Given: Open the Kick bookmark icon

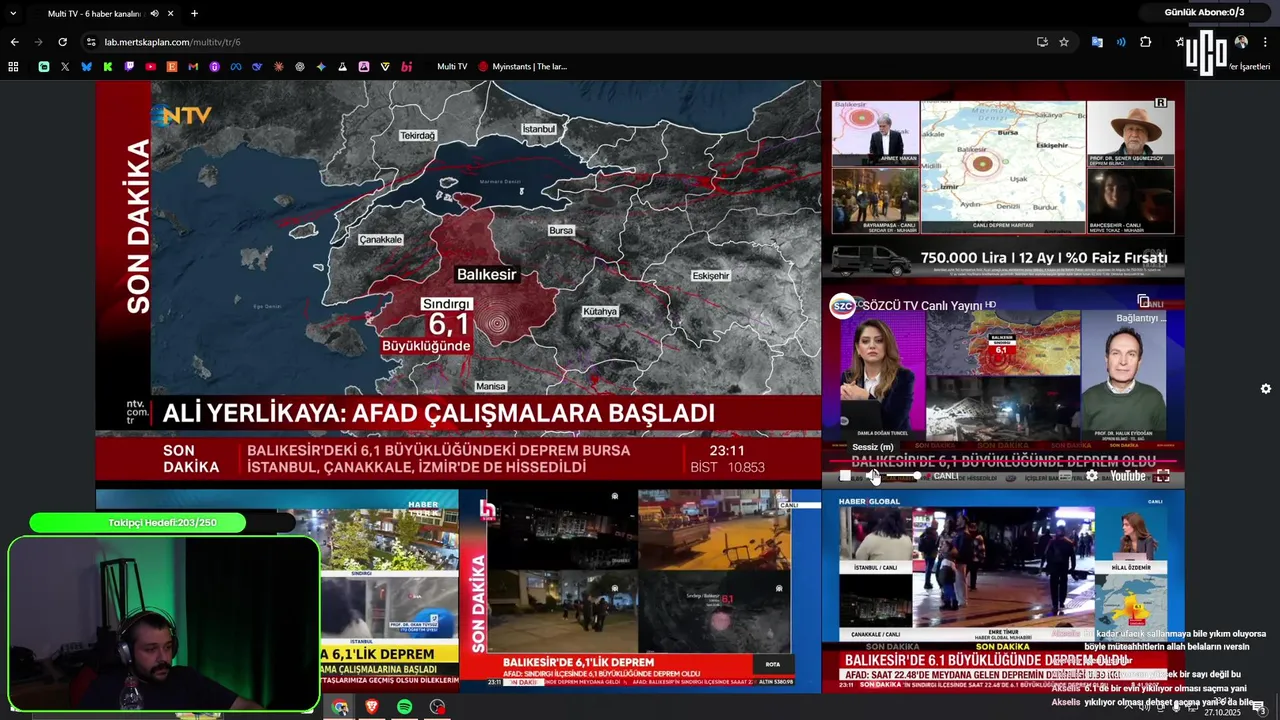Looking at the screenshot, I should point(108,67).
